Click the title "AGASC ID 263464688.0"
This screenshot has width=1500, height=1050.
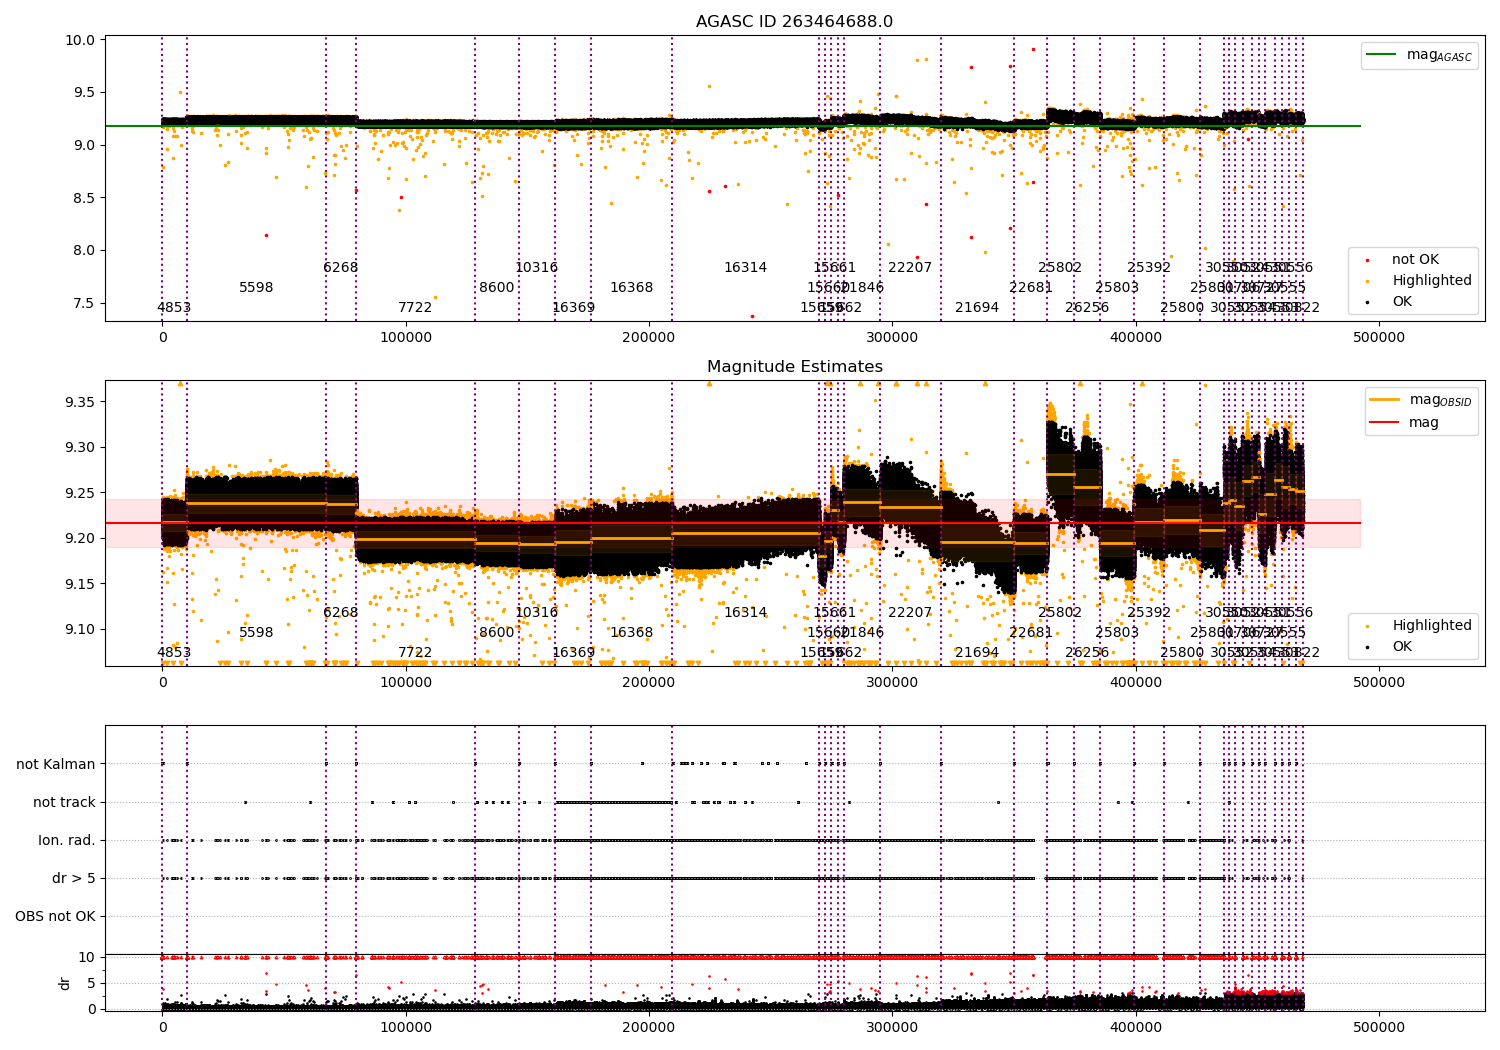[794, 22]
